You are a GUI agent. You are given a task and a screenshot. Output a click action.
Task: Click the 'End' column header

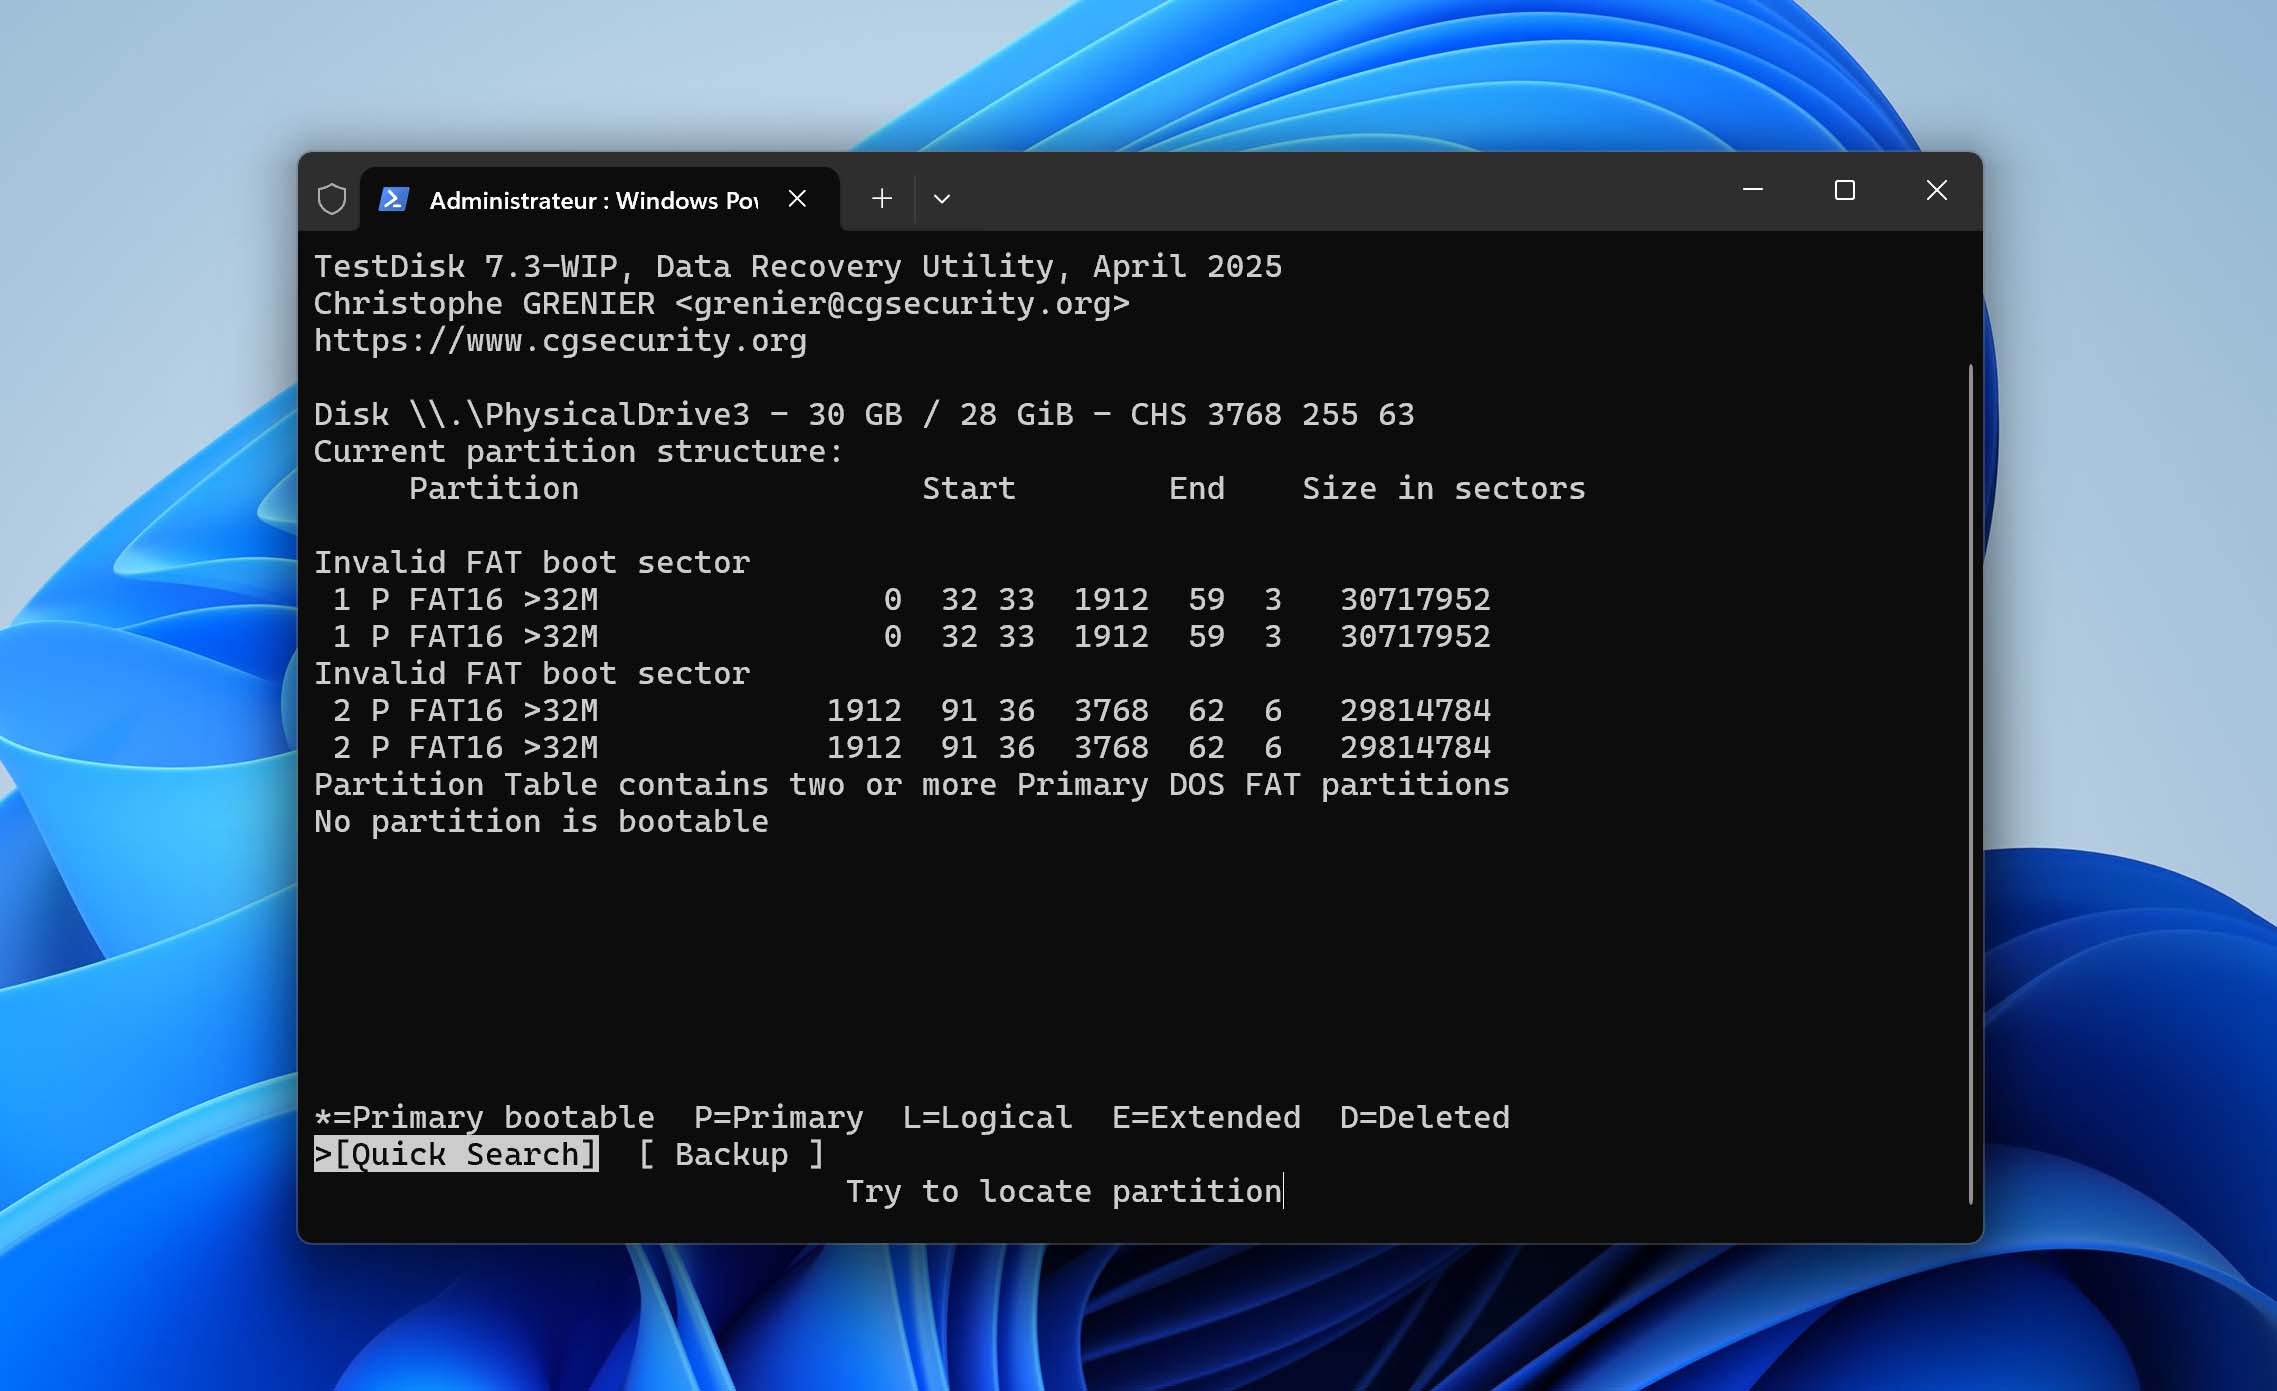1196,488
